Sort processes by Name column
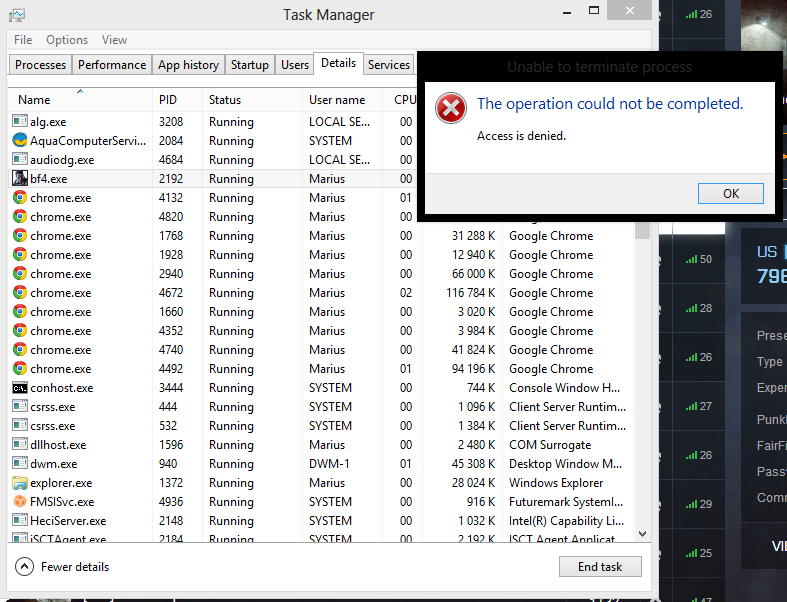This screenshot has width=787, height=602. 80,99
